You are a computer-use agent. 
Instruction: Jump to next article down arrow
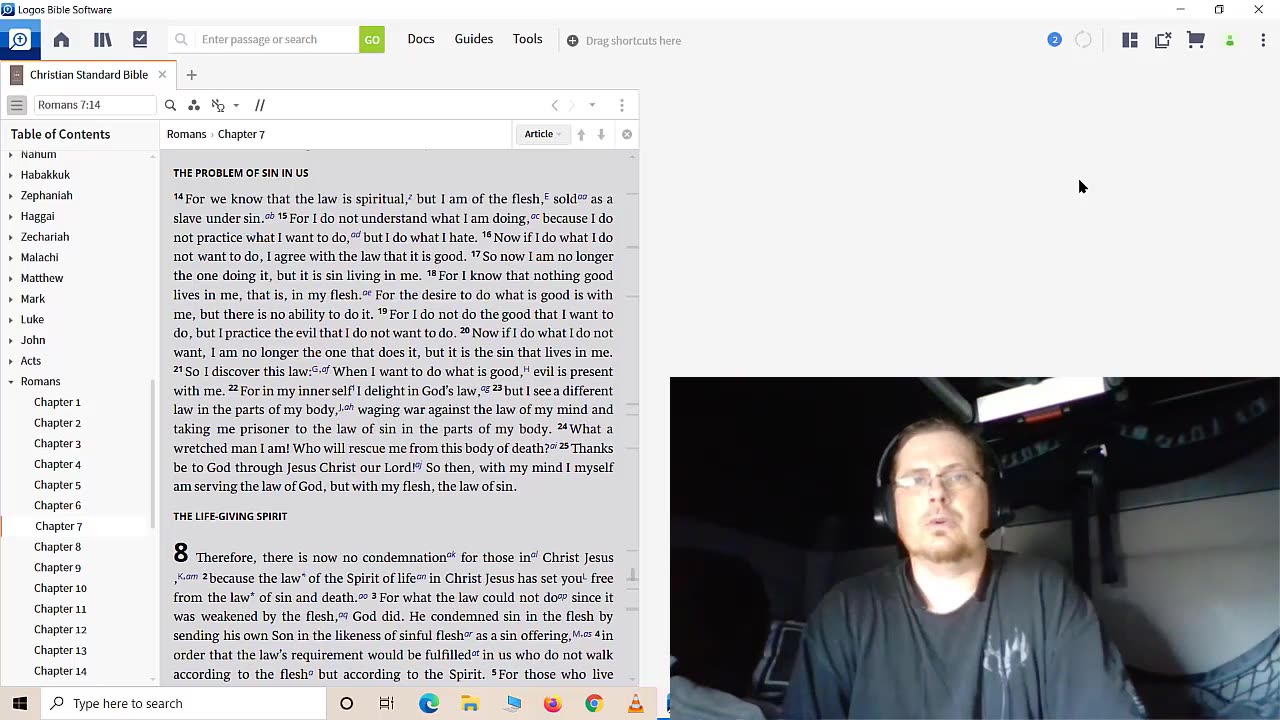(x=601, y=134)
